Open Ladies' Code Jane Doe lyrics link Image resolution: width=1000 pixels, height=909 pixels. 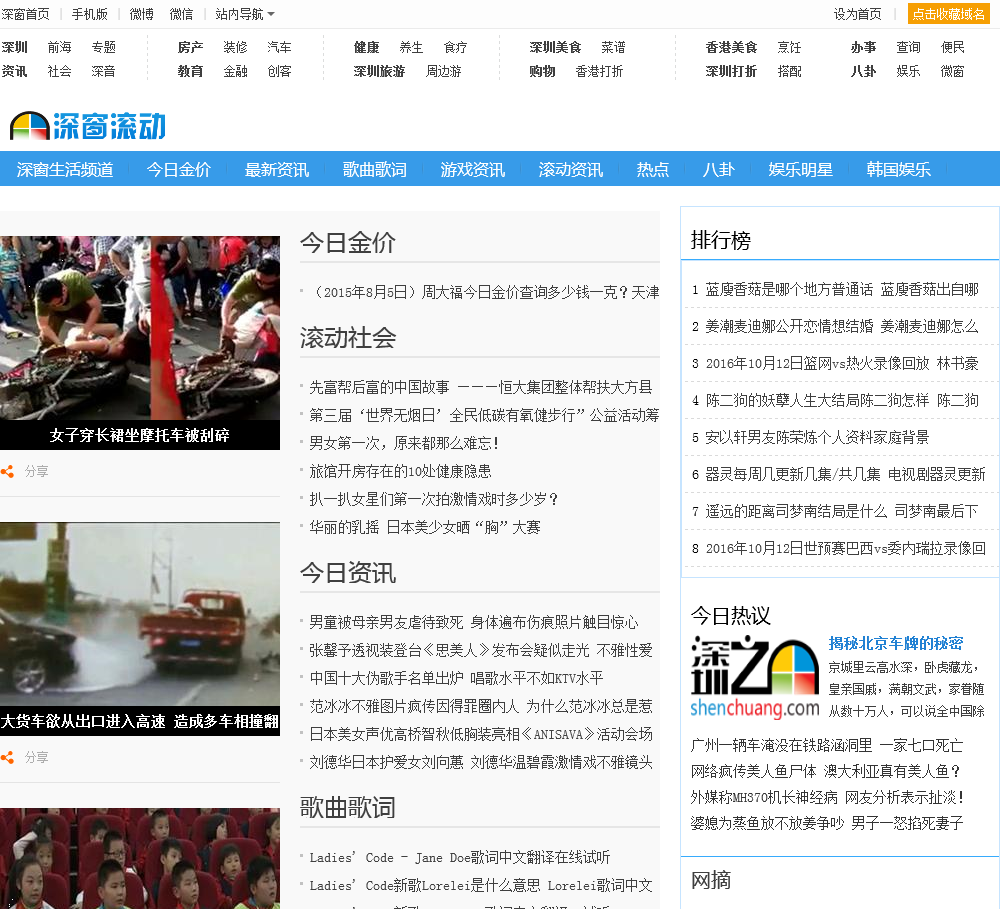460,857
